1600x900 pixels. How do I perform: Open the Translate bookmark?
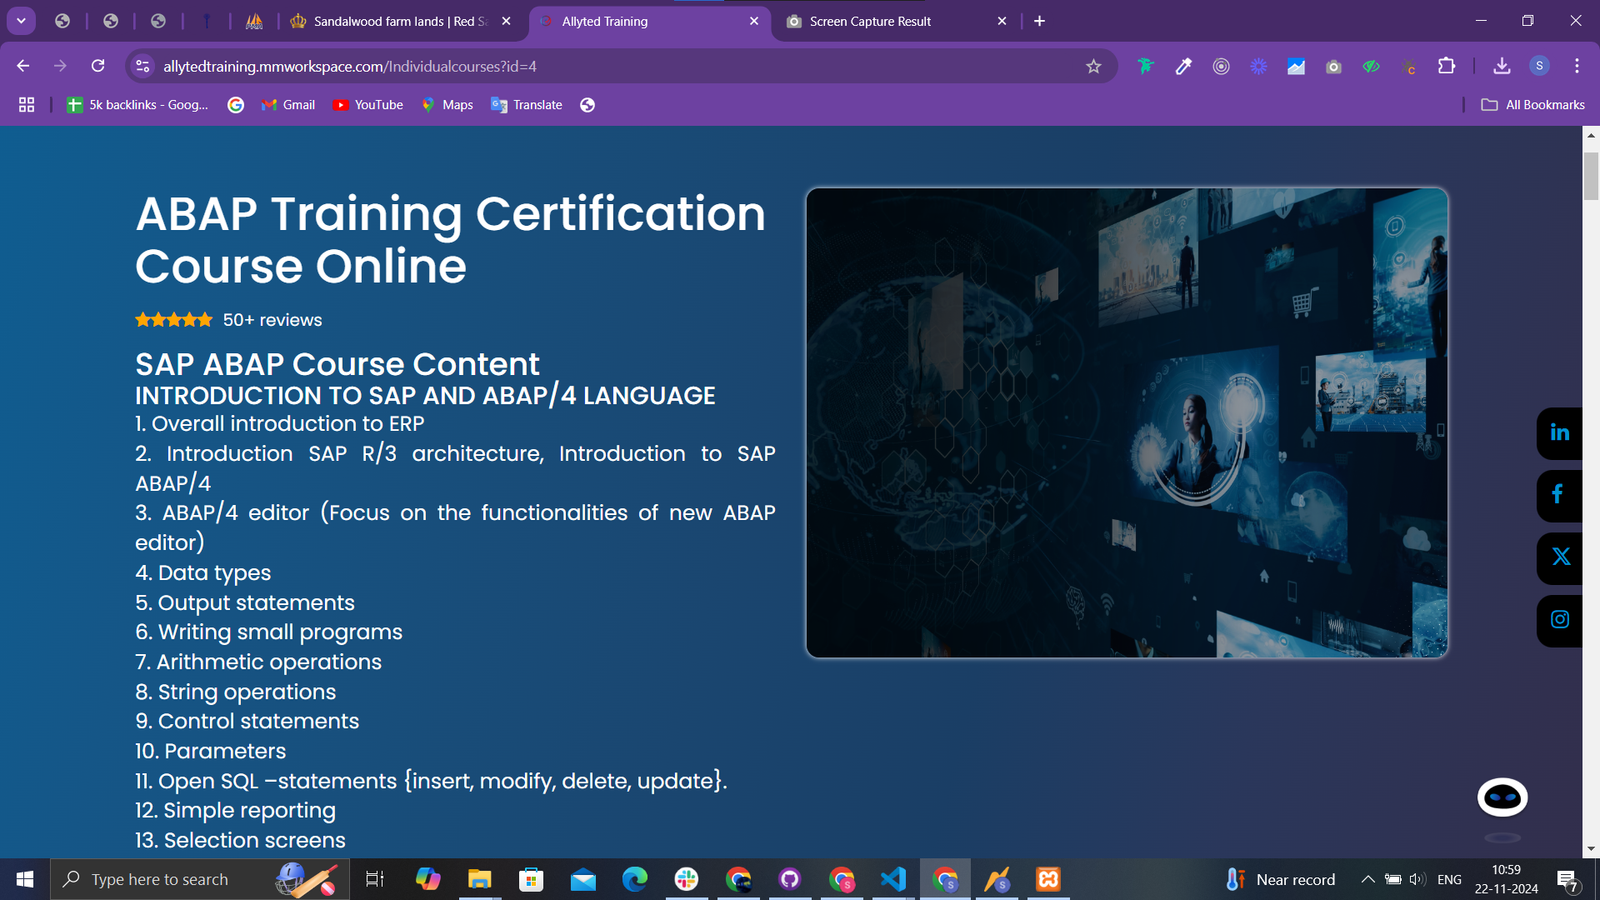526,105
